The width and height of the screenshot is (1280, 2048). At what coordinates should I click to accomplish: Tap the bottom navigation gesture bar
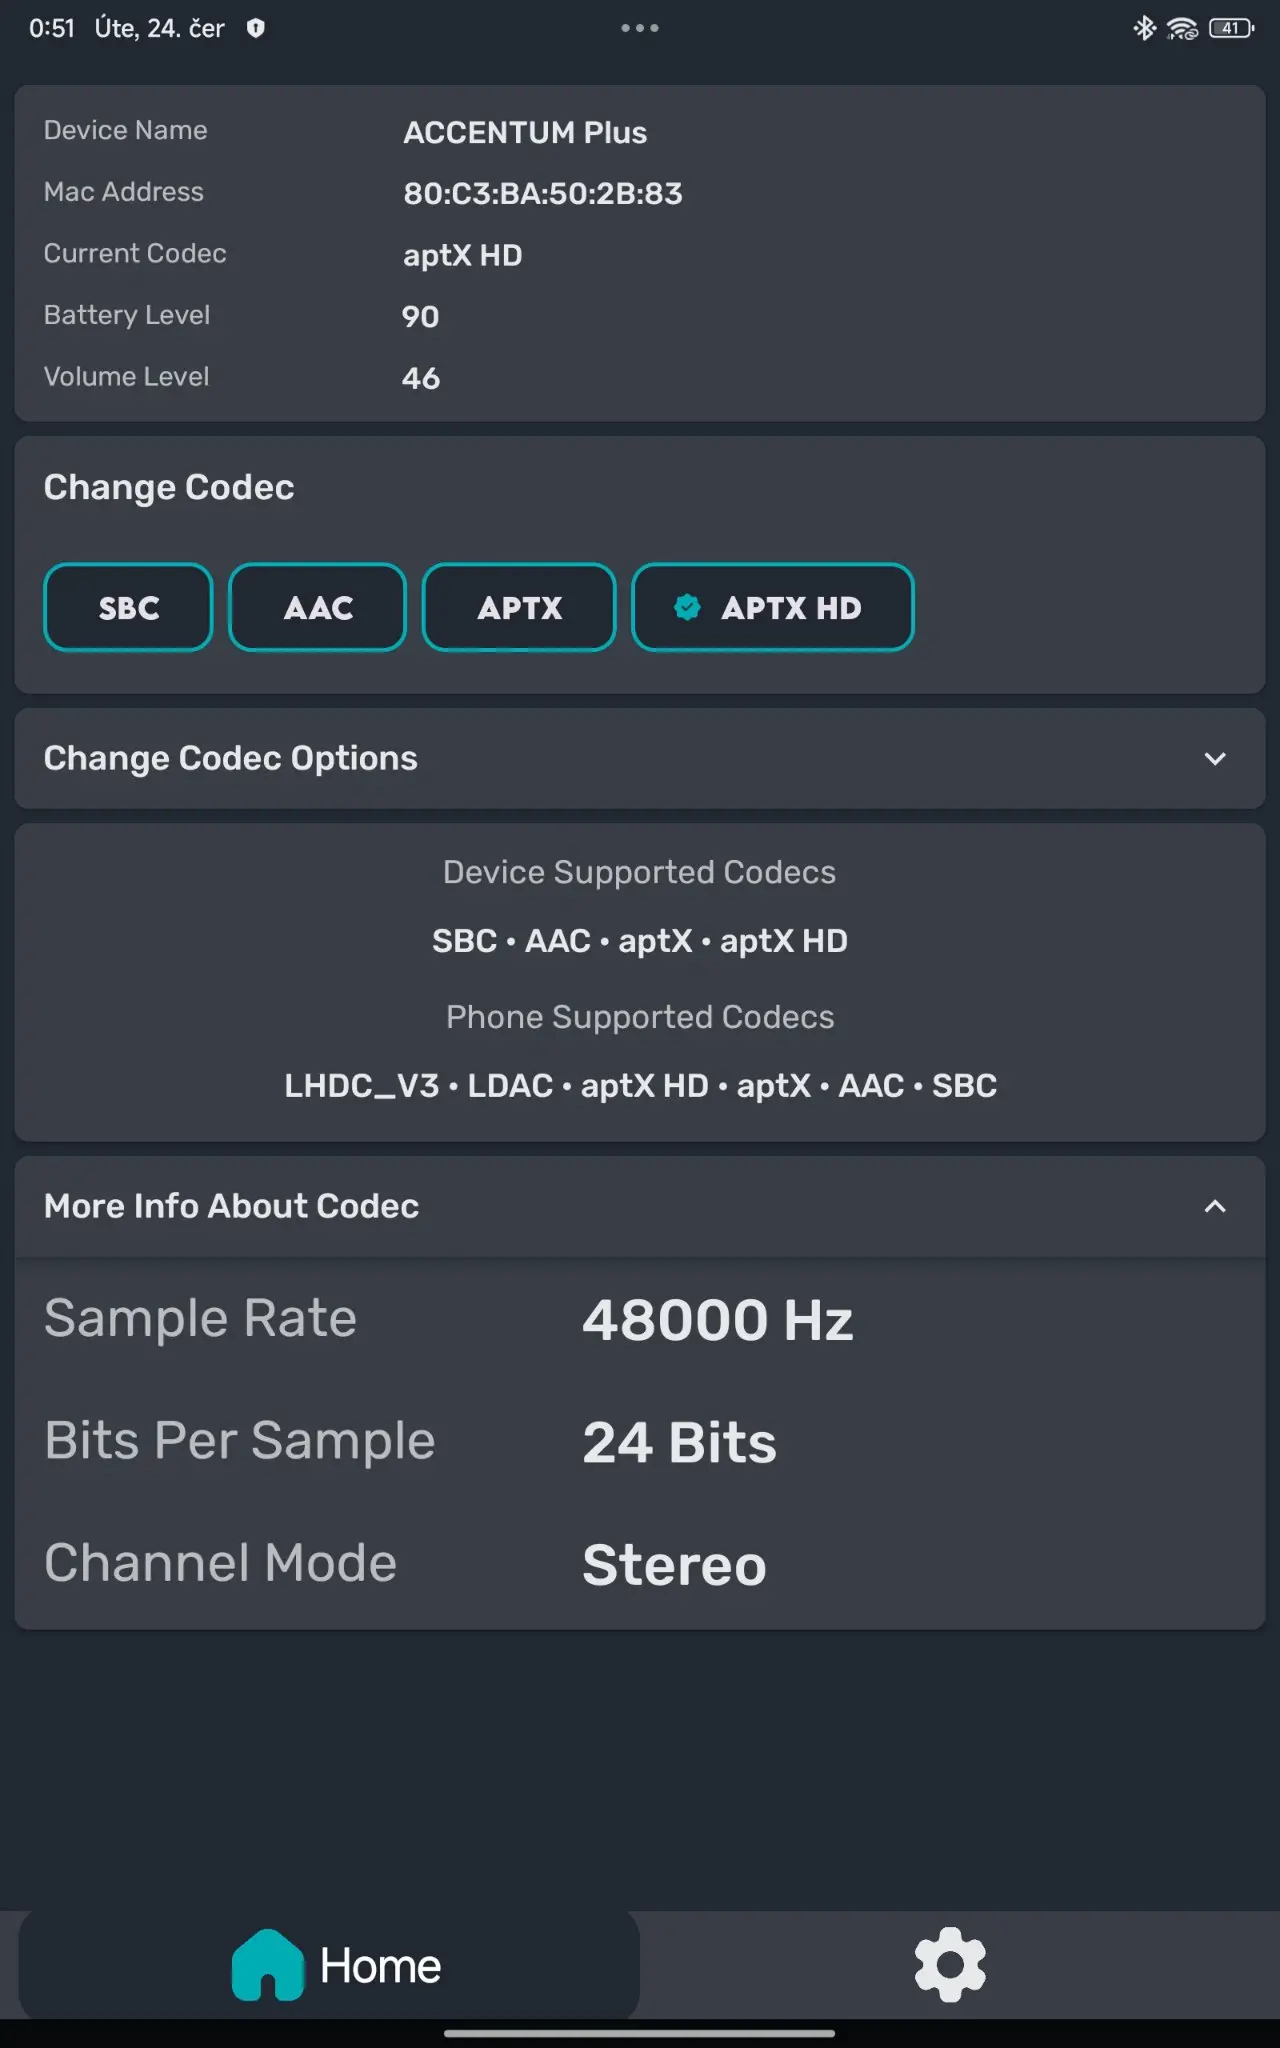[640, 2033]
